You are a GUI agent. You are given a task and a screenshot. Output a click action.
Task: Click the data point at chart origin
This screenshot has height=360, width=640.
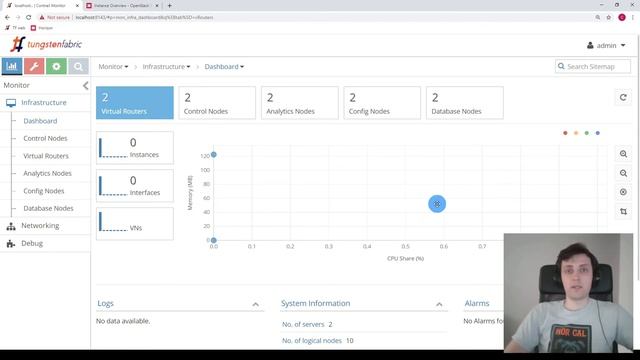pos(213,240)
